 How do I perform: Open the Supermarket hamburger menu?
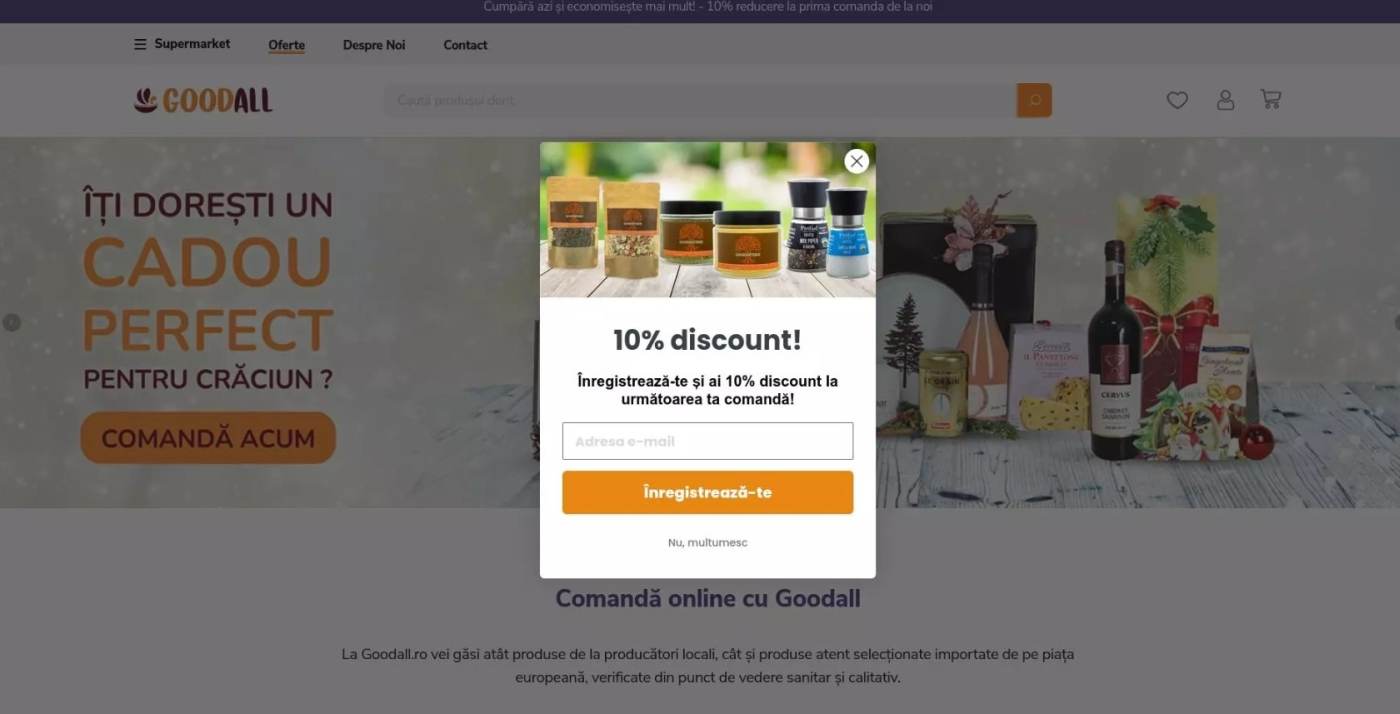point(182,44)
